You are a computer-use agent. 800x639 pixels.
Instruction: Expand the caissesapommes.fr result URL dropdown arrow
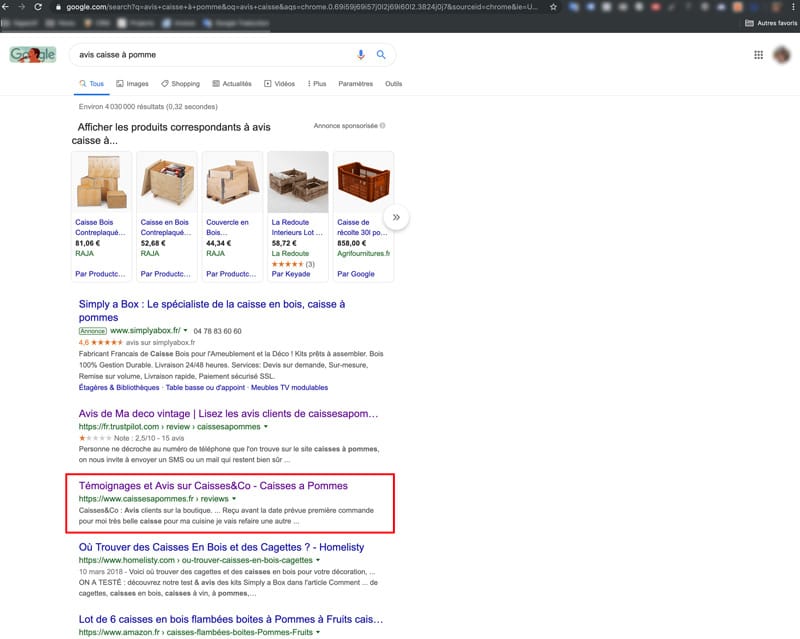point(233,498)
